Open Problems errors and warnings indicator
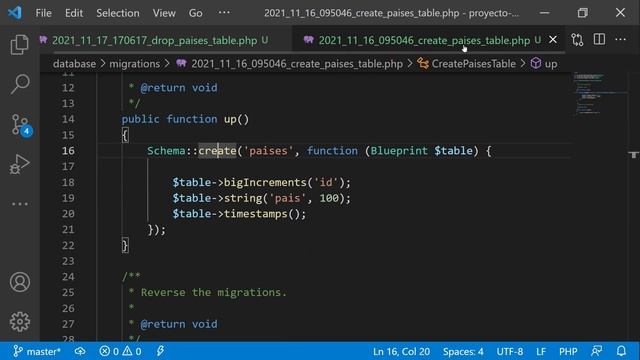640x360 pixels. pos(120,351)
